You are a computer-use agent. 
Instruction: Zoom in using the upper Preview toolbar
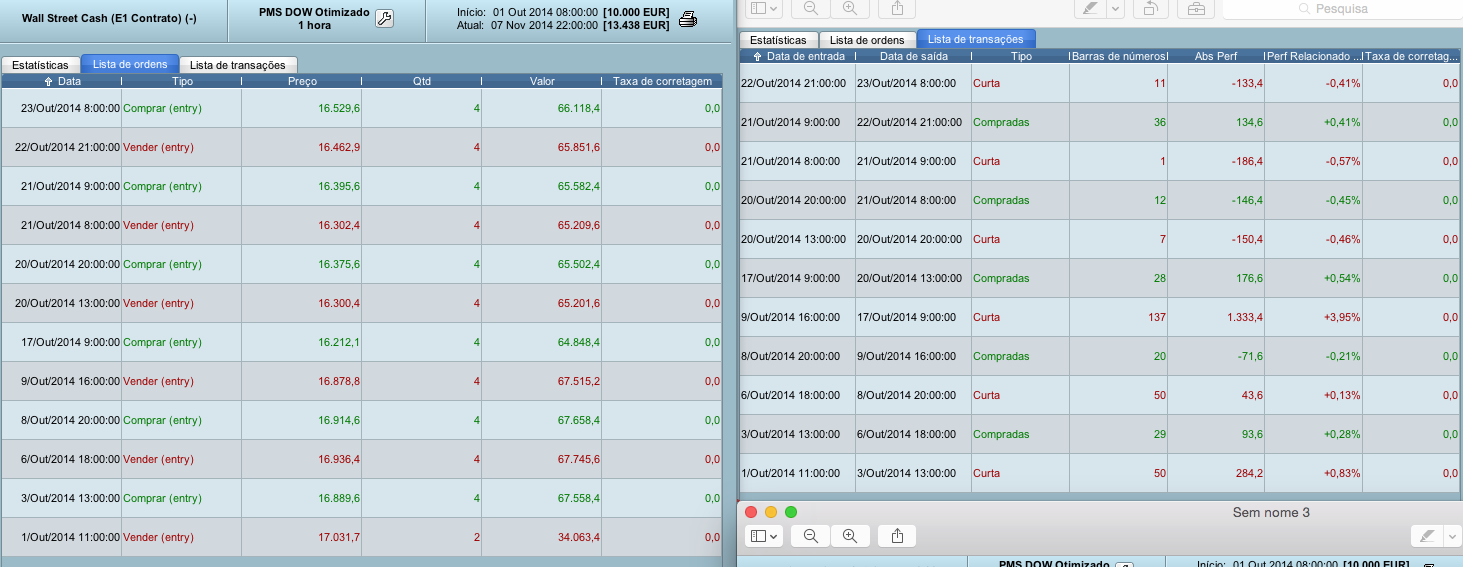(849, 8)
